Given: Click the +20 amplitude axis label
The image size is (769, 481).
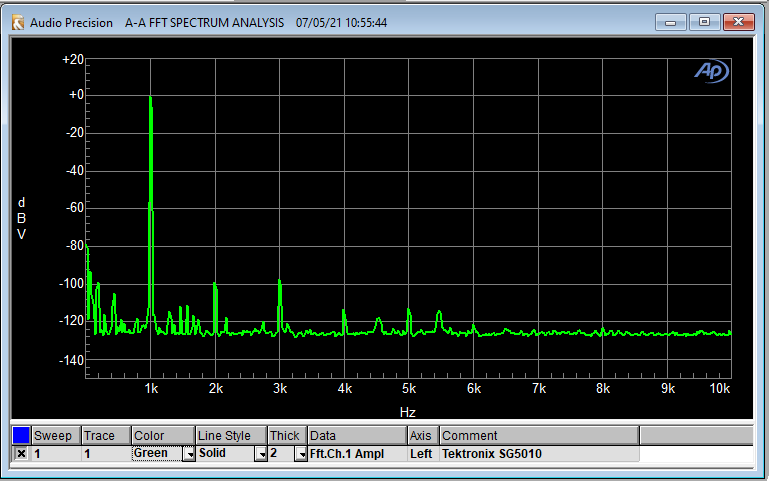Looking at the screenshot, I should click(73, 59).
